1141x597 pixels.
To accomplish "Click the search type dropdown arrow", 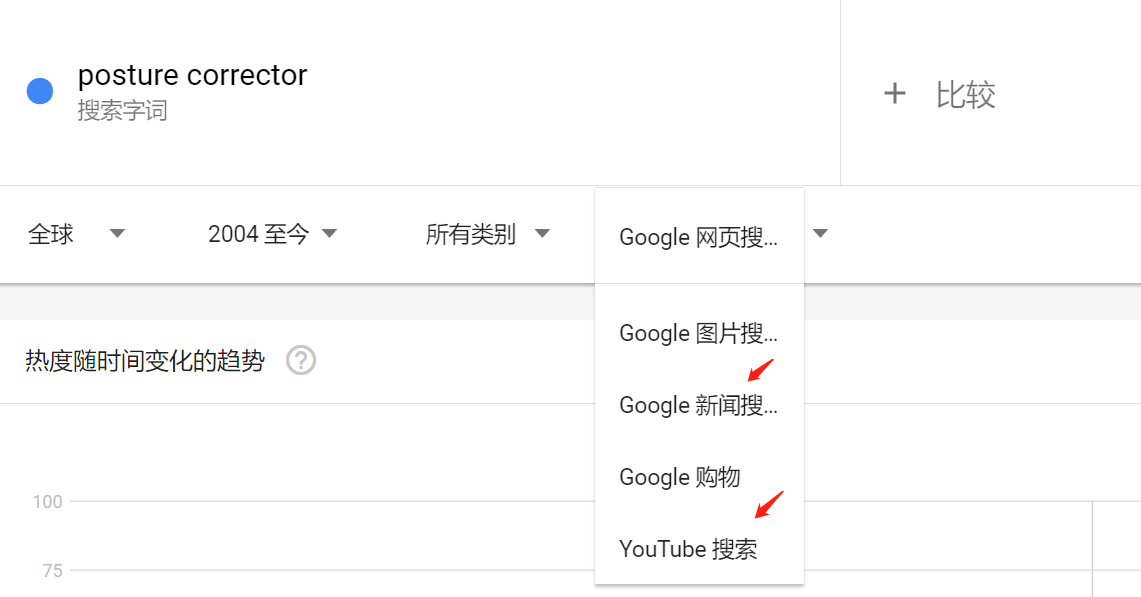I will [820, 231].
